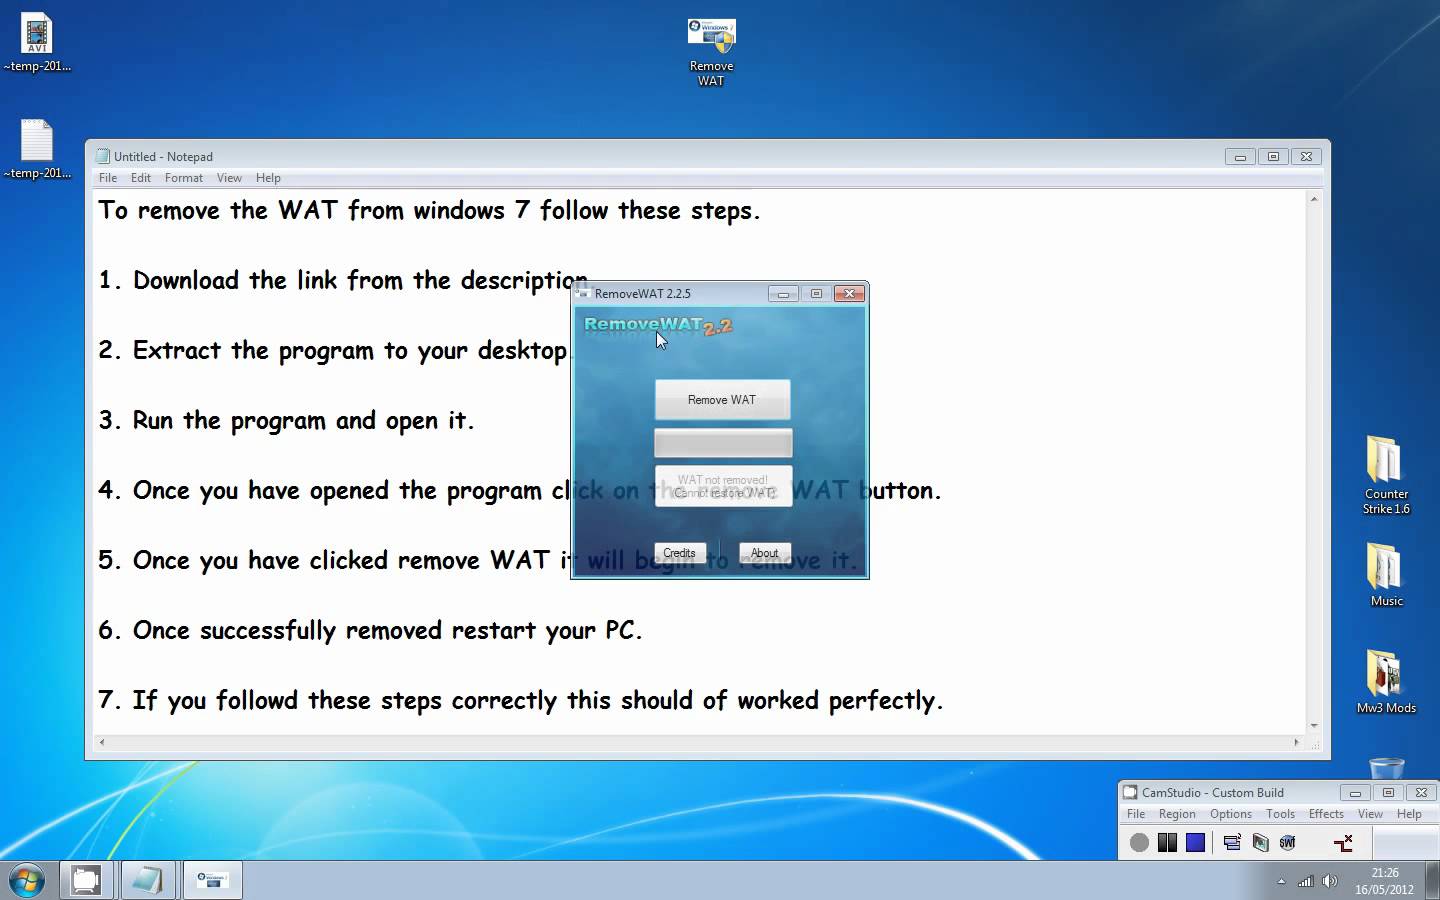This screenshot has height=900, width=1440.
Task: Click the RemoveWAT progress bar
Action: tap(723, 443)
